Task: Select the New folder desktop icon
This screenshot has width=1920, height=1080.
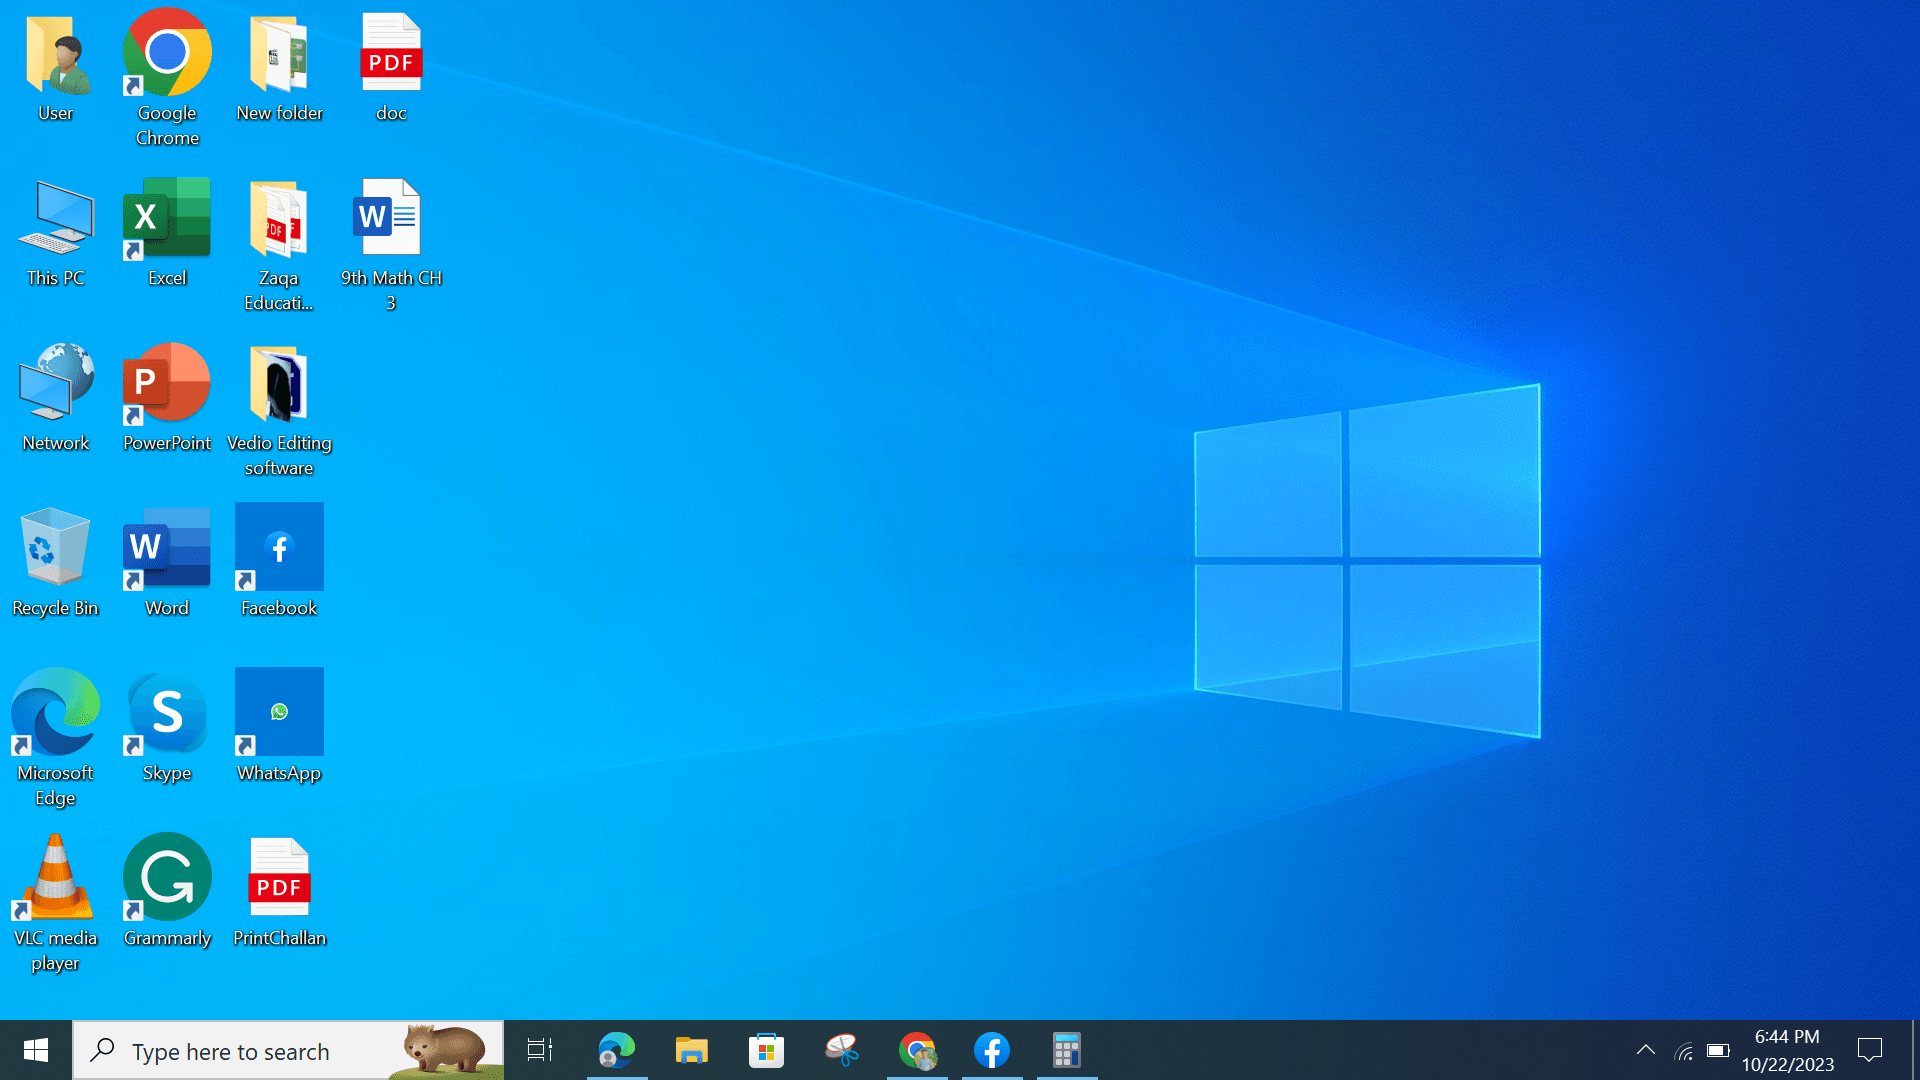Action: pos(279,68)
